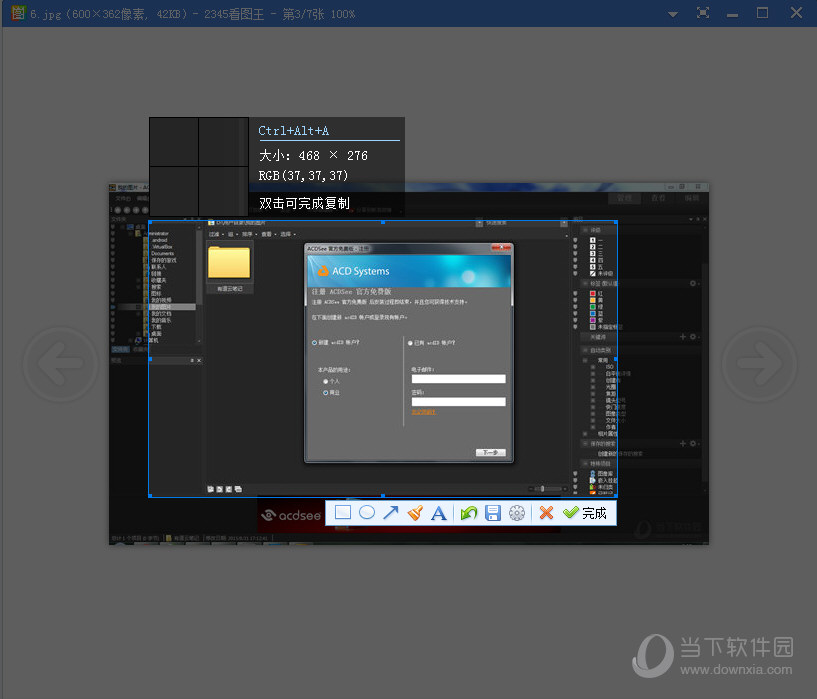Click the orange forgot-password link
This screenshot has height=699, width=817.
(424, 411)
